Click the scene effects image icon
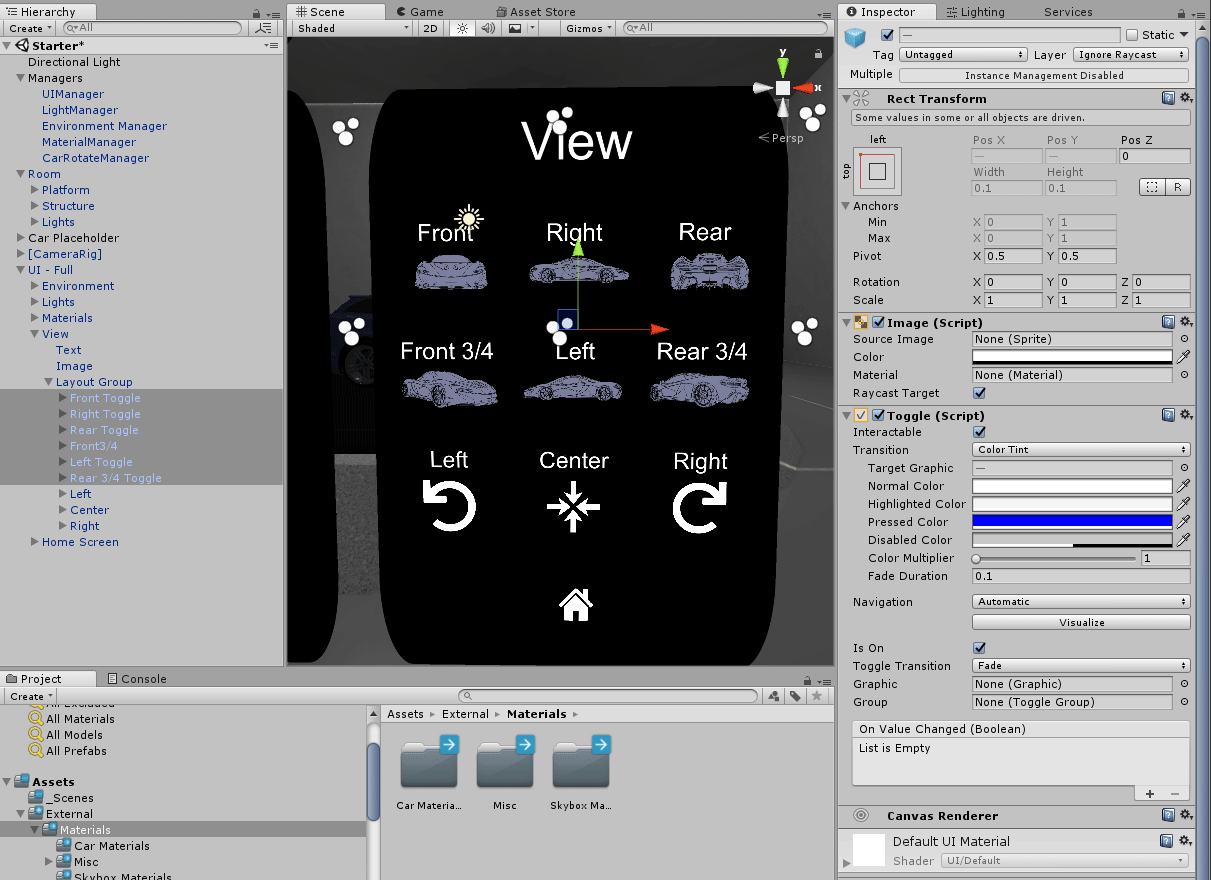The image size is (1211, 880). click(x=515, y=29)
